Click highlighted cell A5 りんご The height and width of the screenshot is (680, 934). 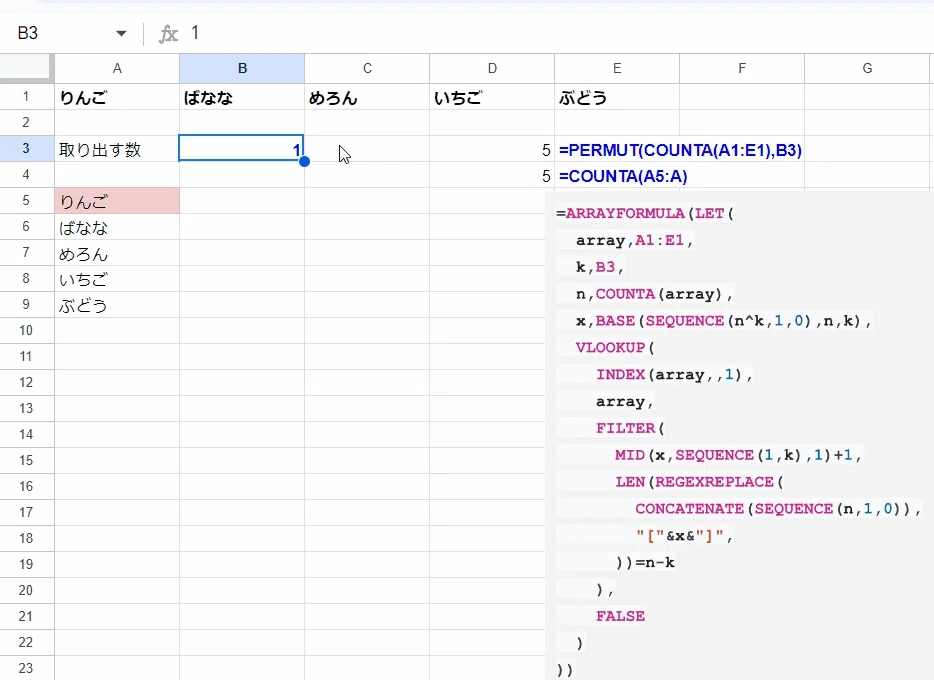point(117,201)
